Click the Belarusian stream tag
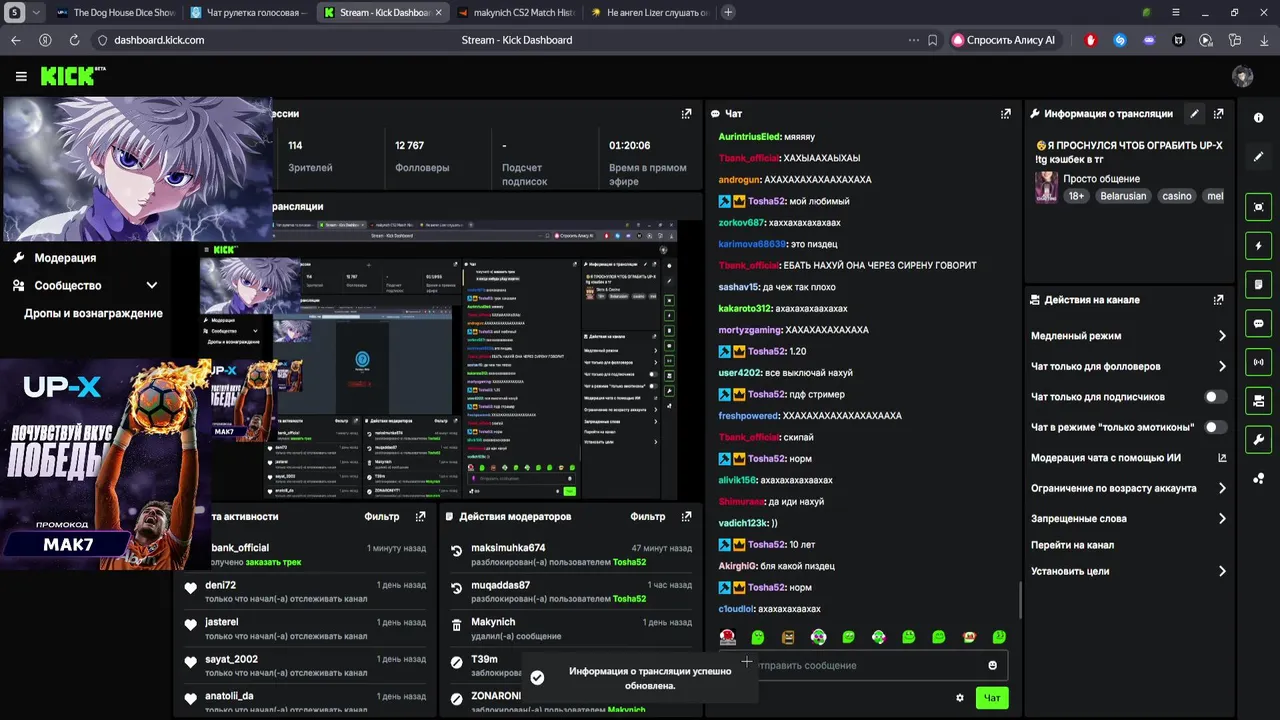Image resolution: width=1280 pixels, height=720 pixels. tap(1122, 196)
